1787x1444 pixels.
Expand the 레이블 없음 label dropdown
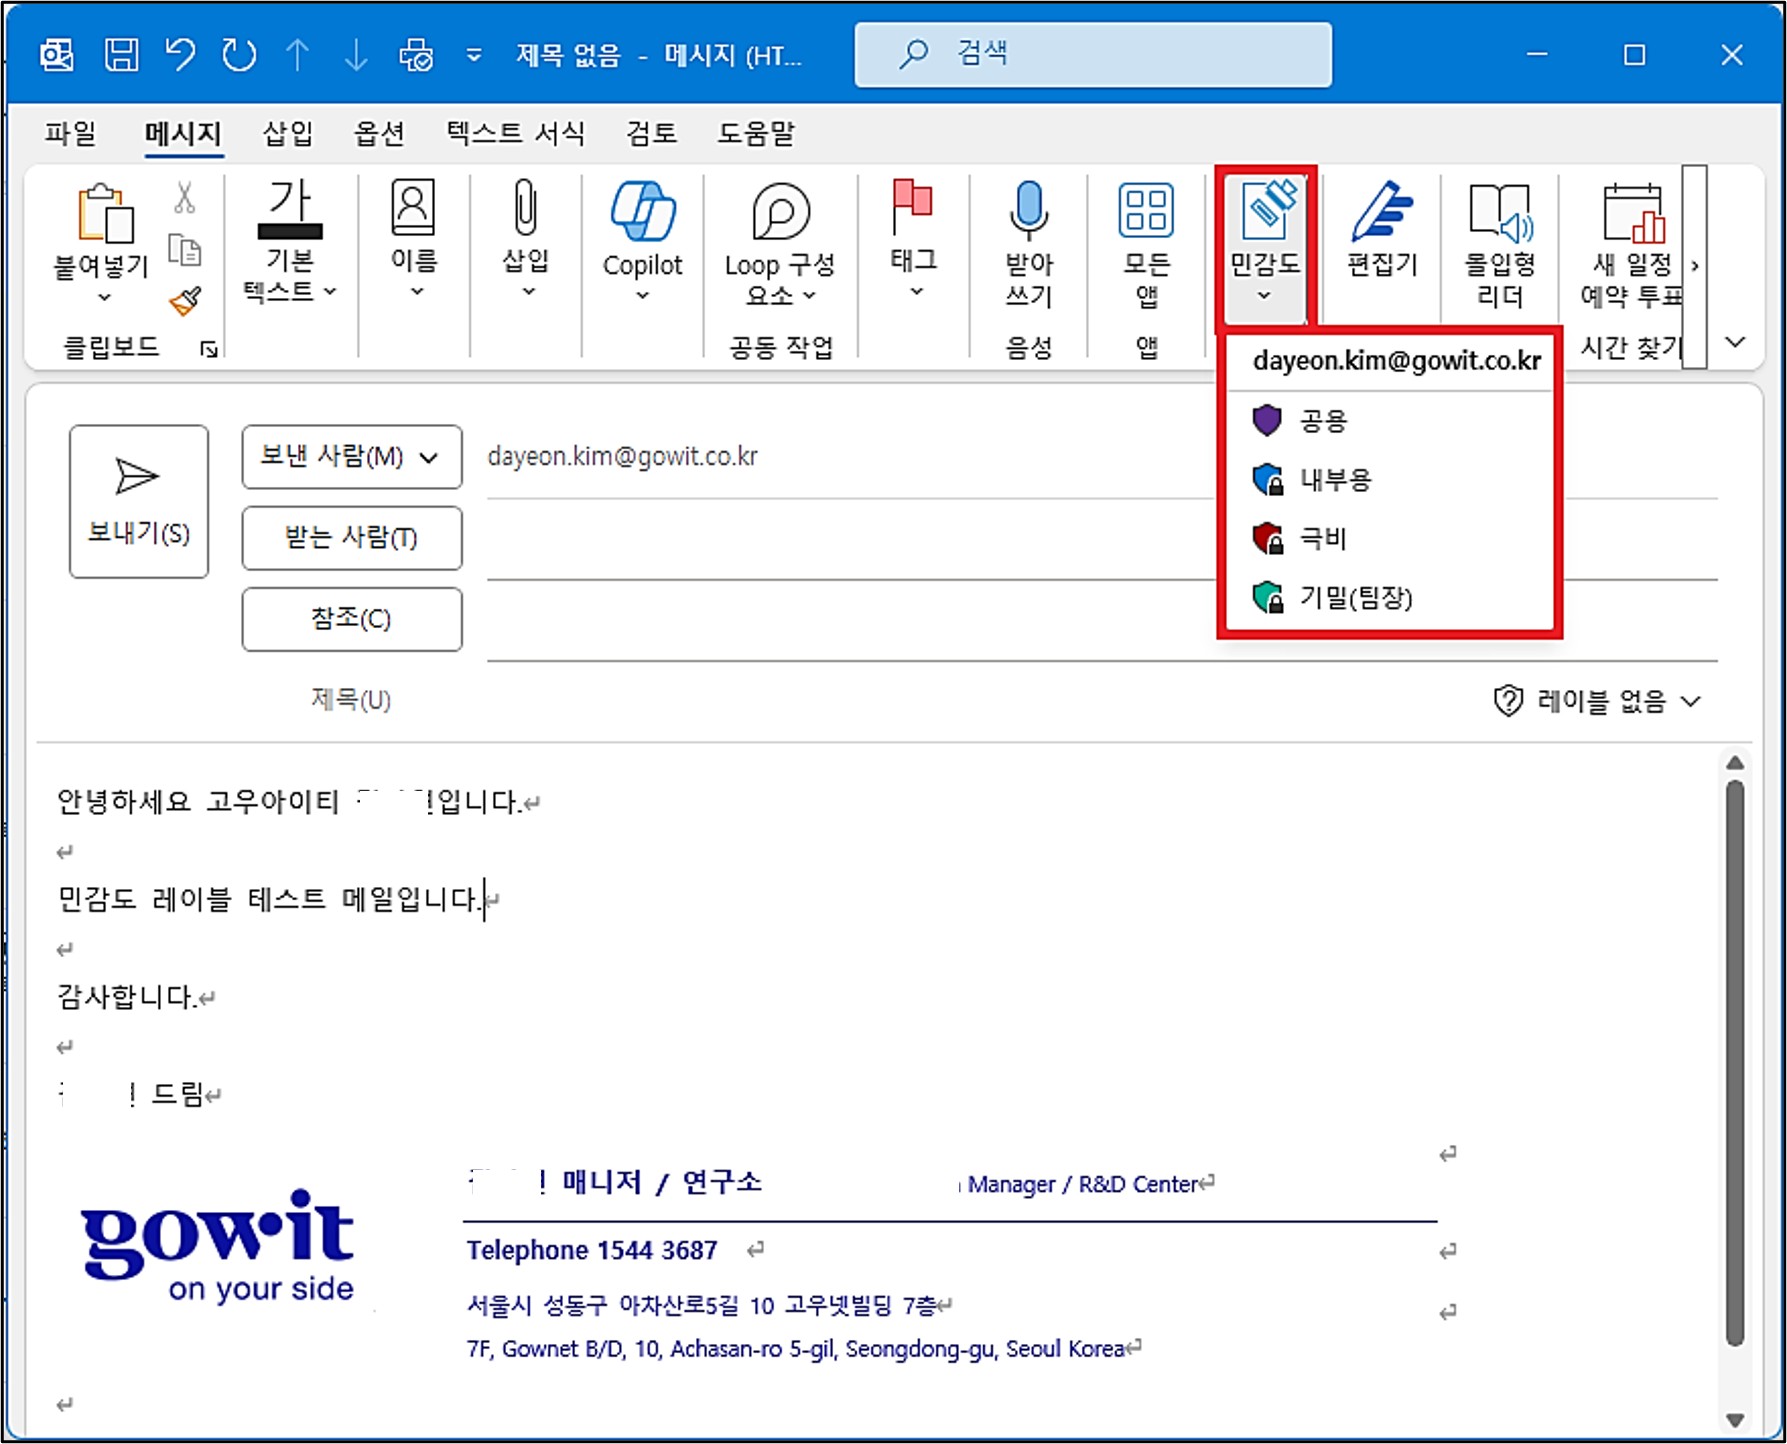(x=1598, y=701)
